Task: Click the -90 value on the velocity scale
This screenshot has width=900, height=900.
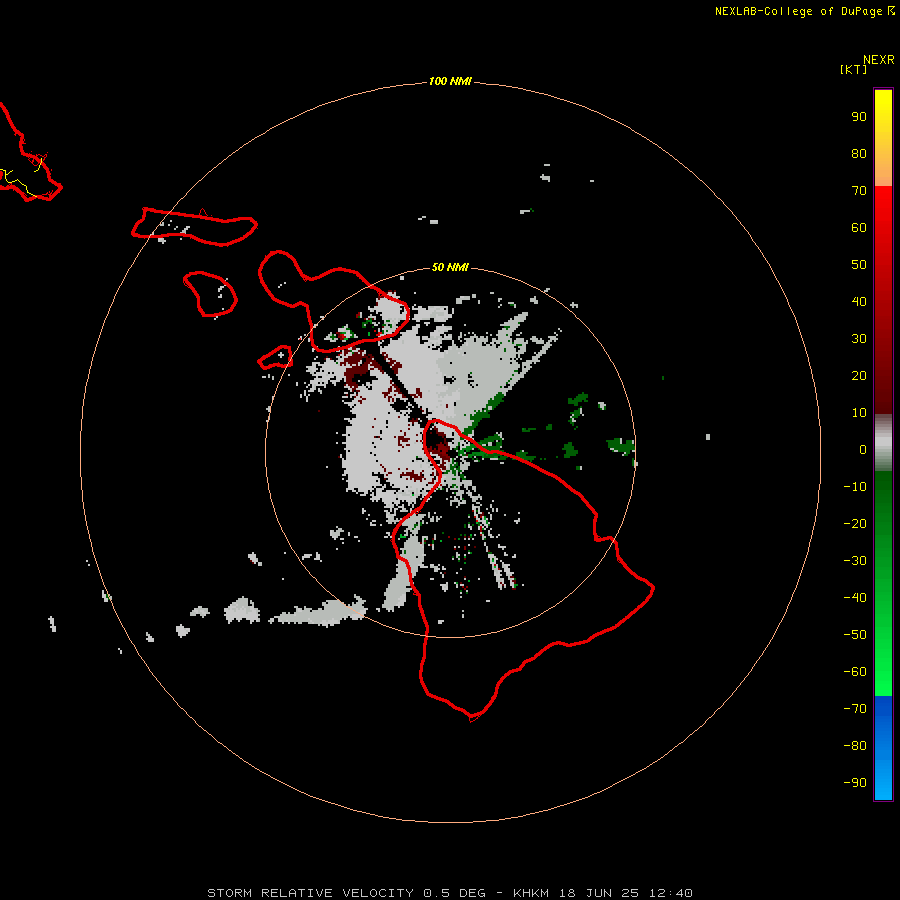Action: (855, 783)
